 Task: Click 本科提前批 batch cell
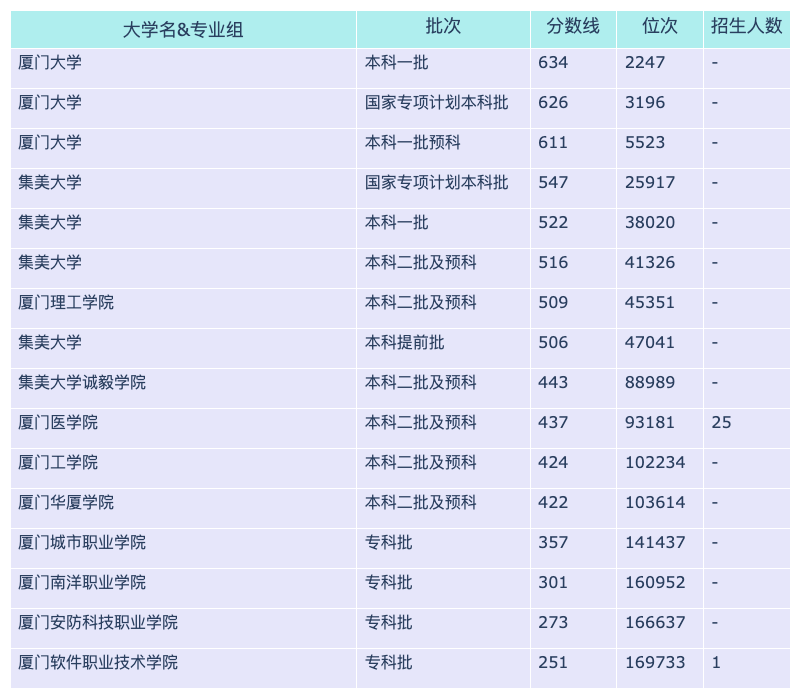[x=405, y=342]
